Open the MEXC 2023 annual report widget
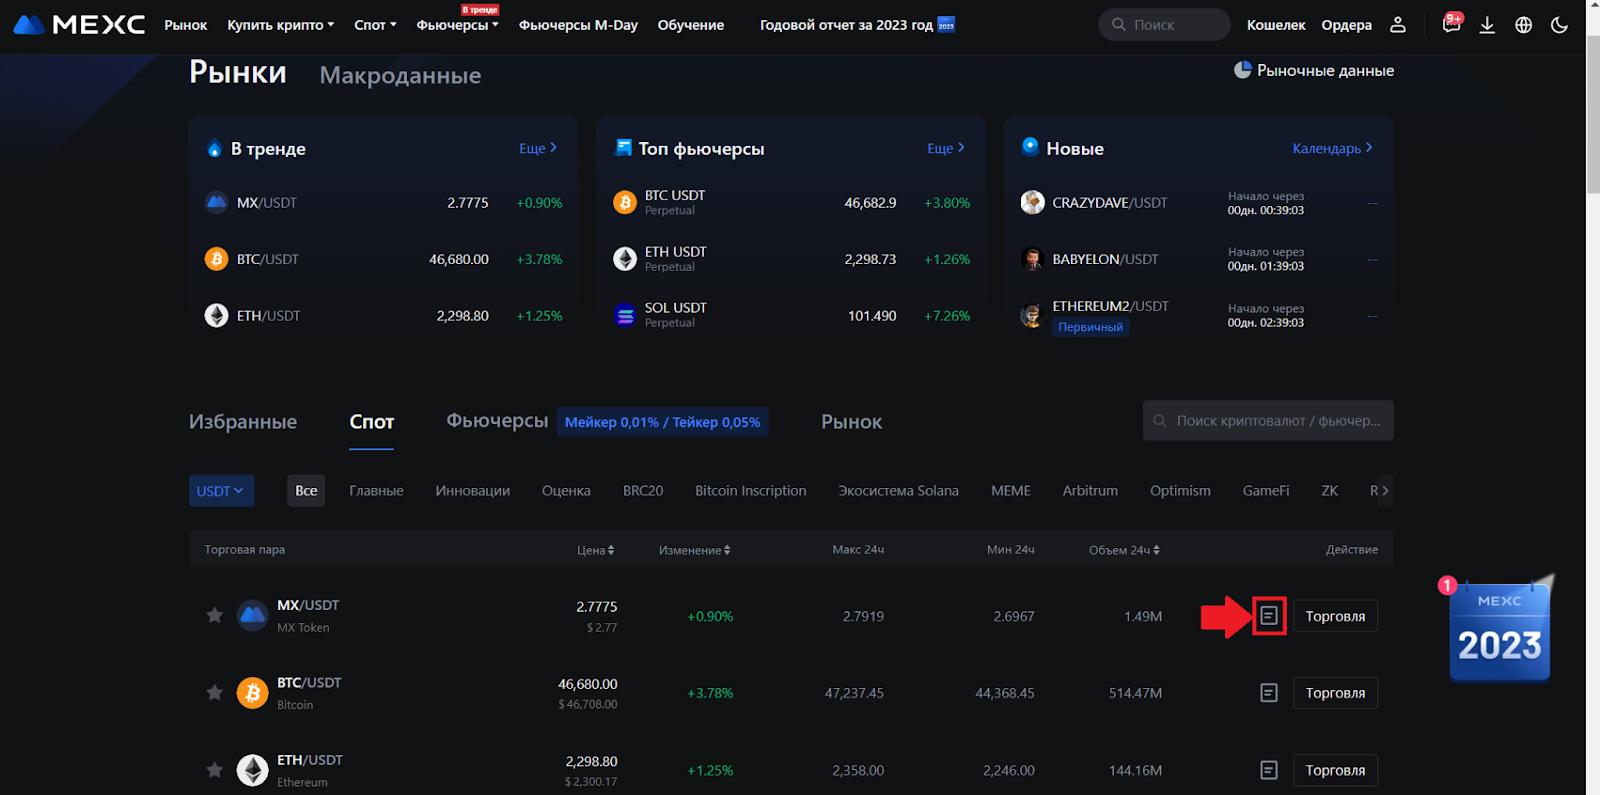This screenshot has width=1600, height=795. pyautogui.click(x=1500, y=630)
